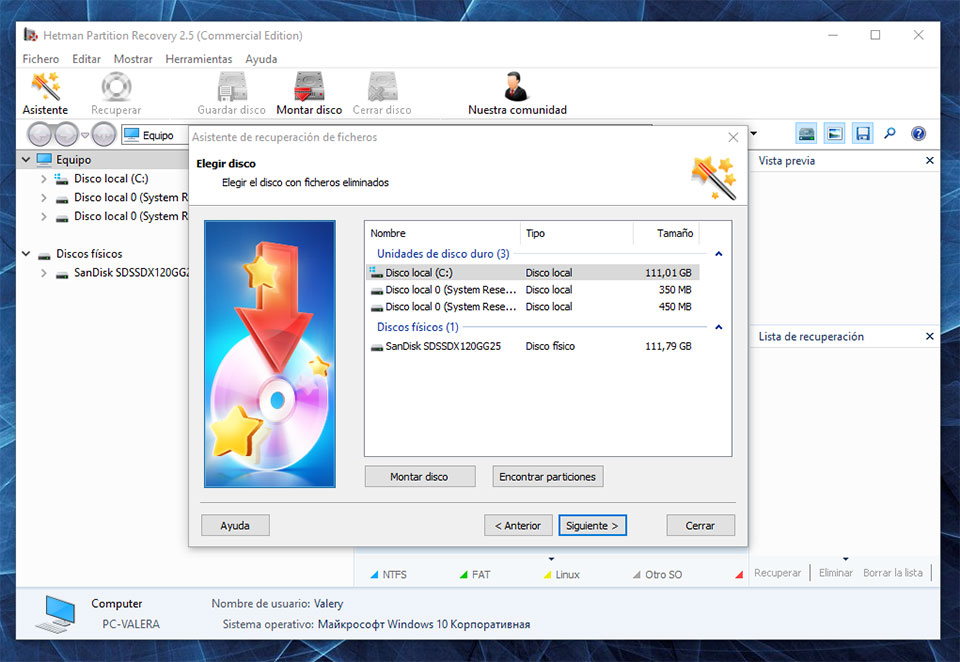Open the magnifier search icon

[x=890, y=134]
